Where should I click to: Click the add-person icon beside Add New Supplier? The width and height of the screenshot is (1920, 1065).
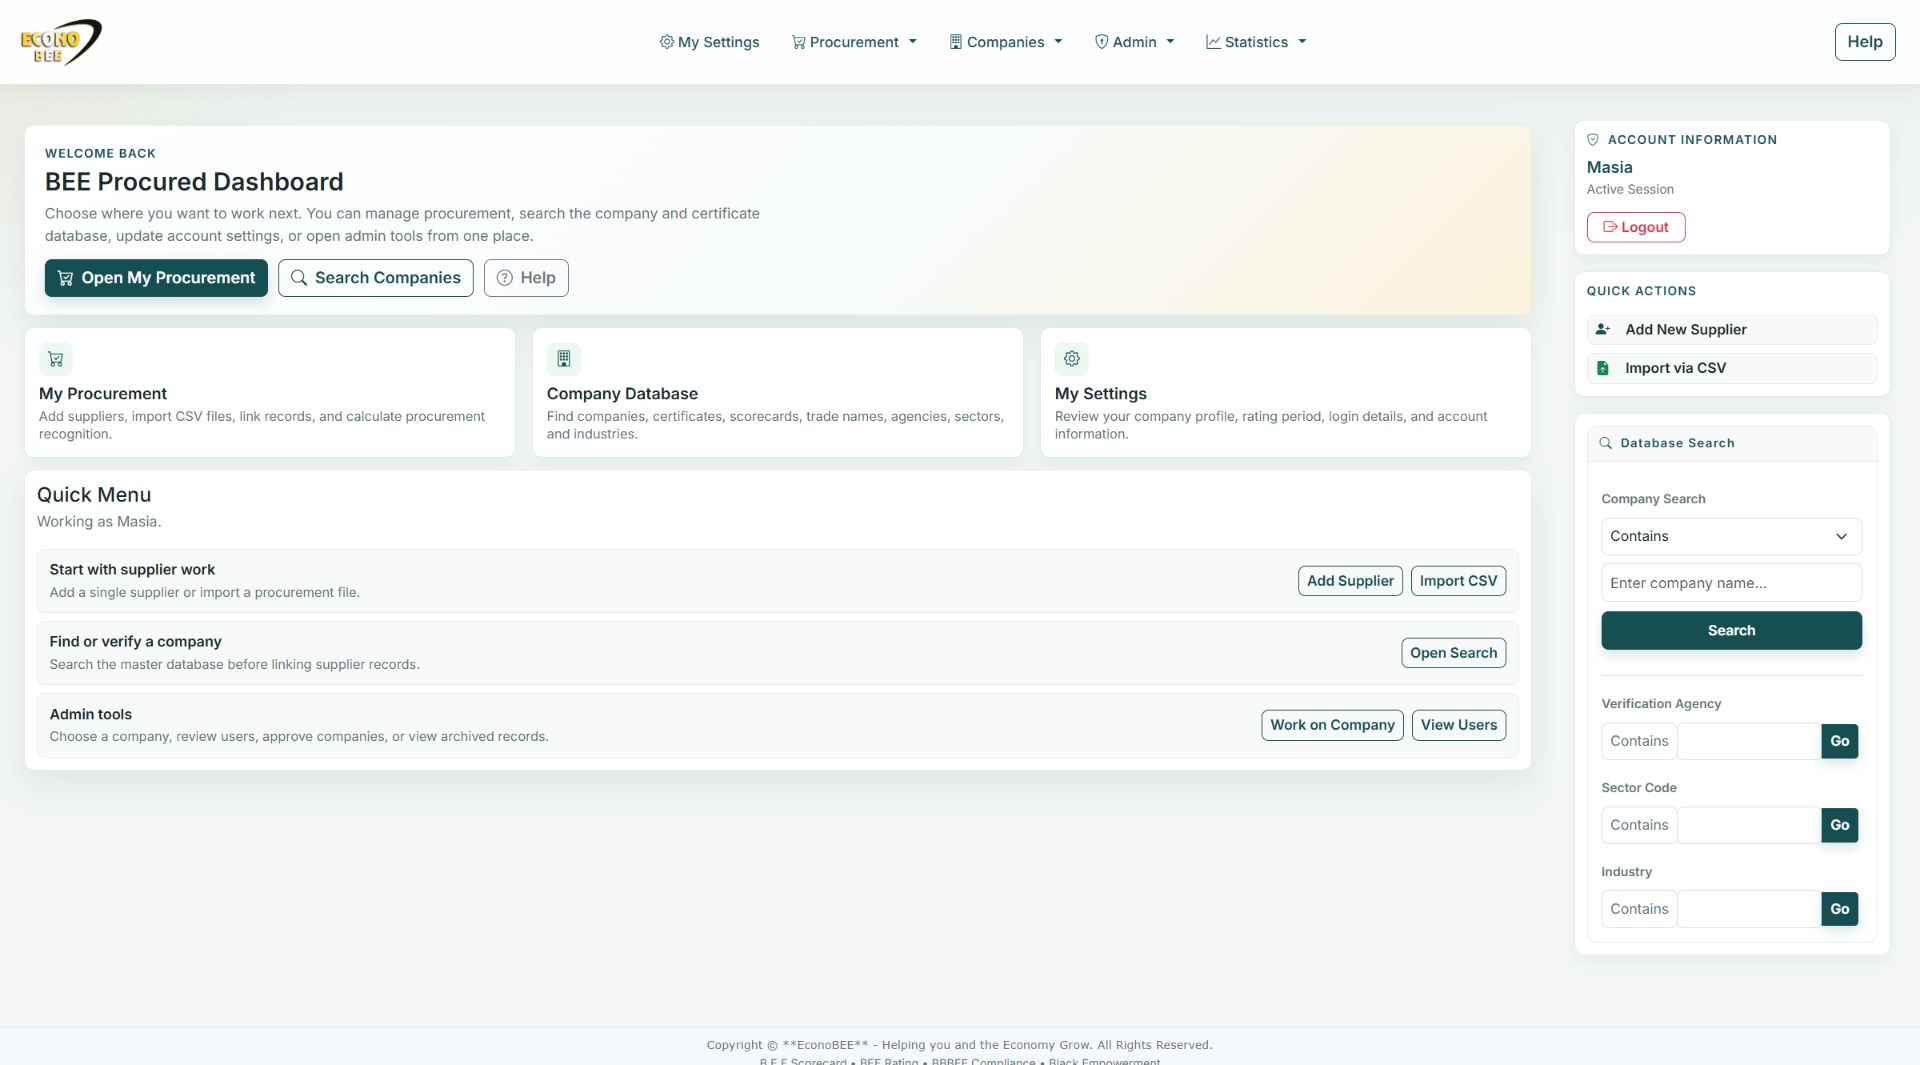click(1603, 329)
